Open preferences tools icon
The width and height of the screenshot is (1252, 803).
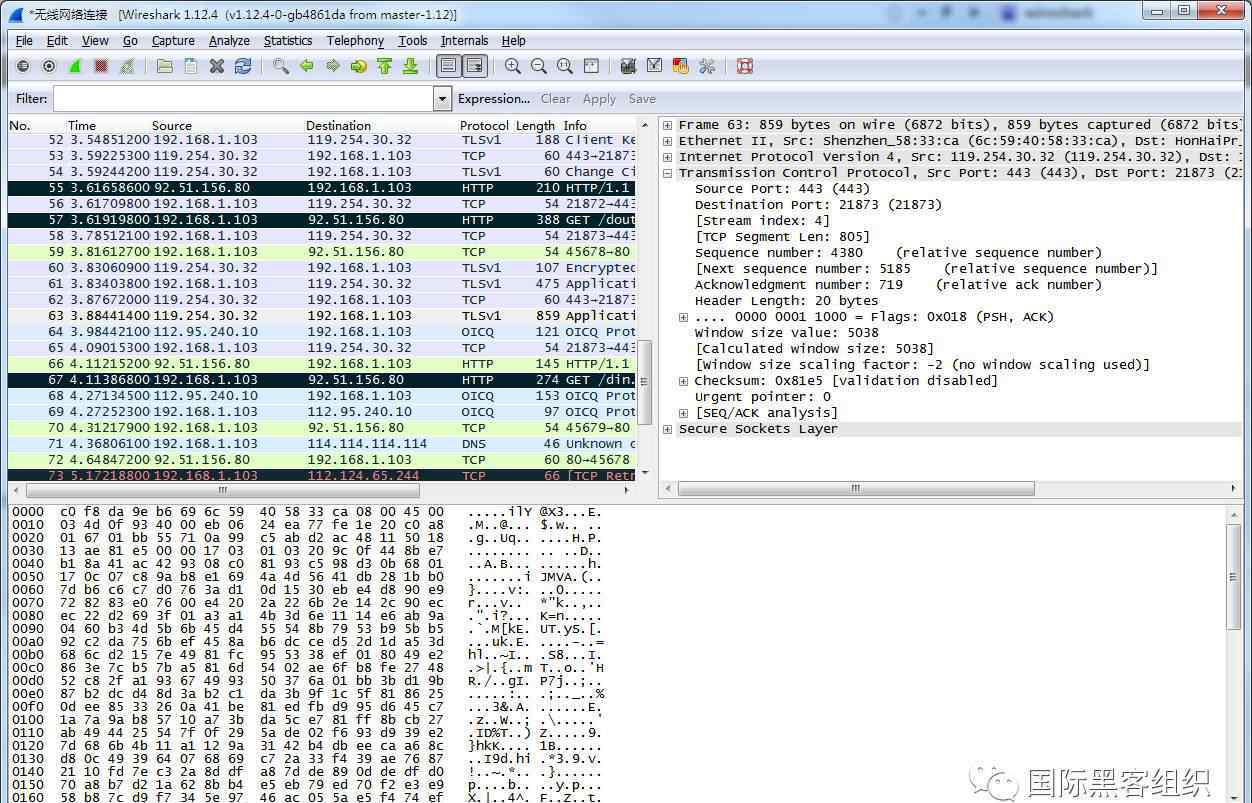pyautogui.click(x=707, y=66)
